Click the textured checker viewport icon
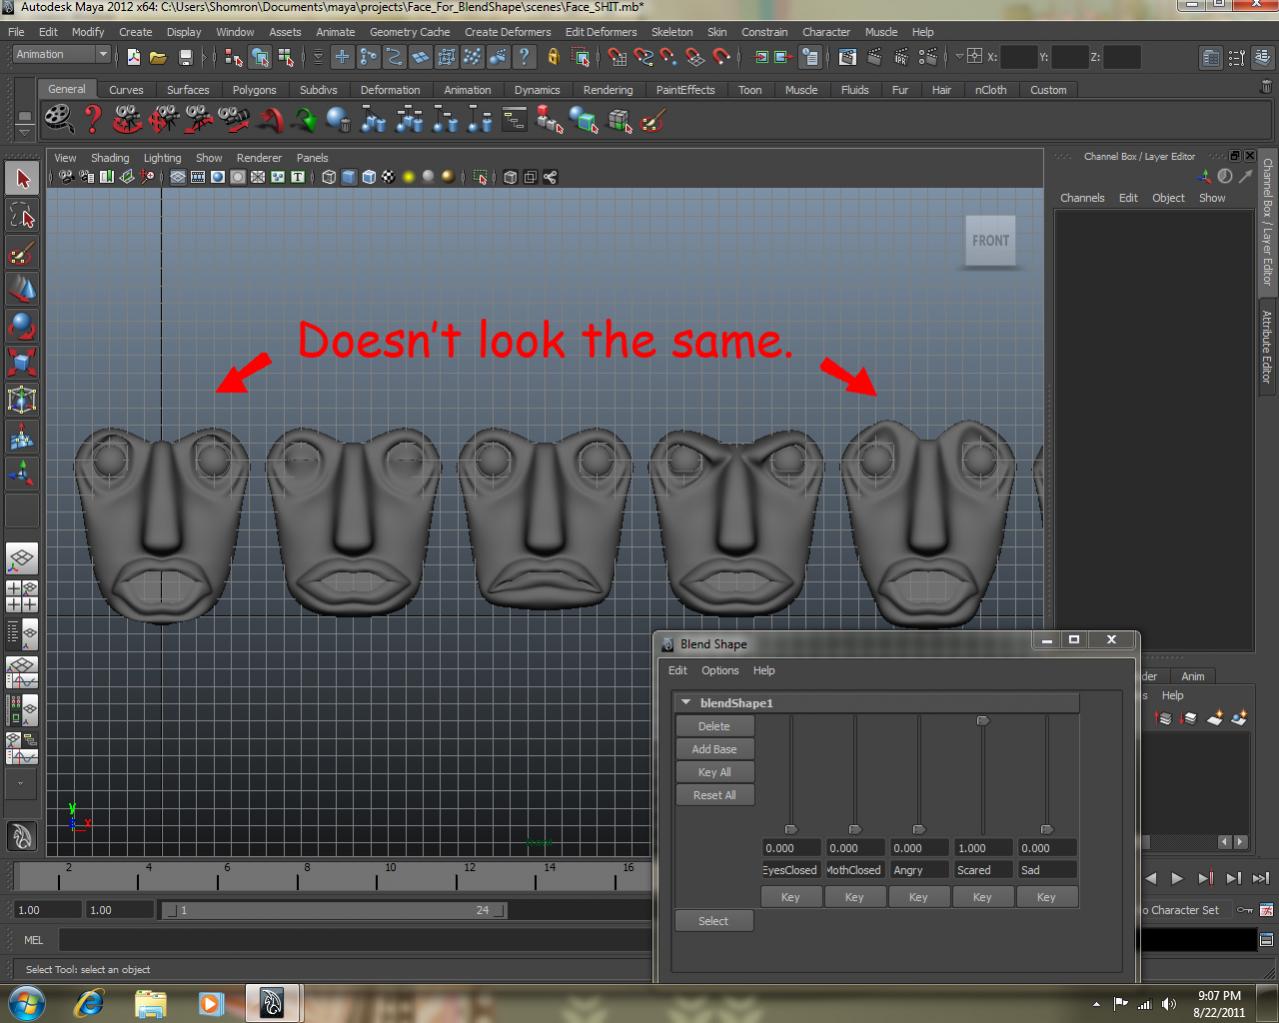 388,177
